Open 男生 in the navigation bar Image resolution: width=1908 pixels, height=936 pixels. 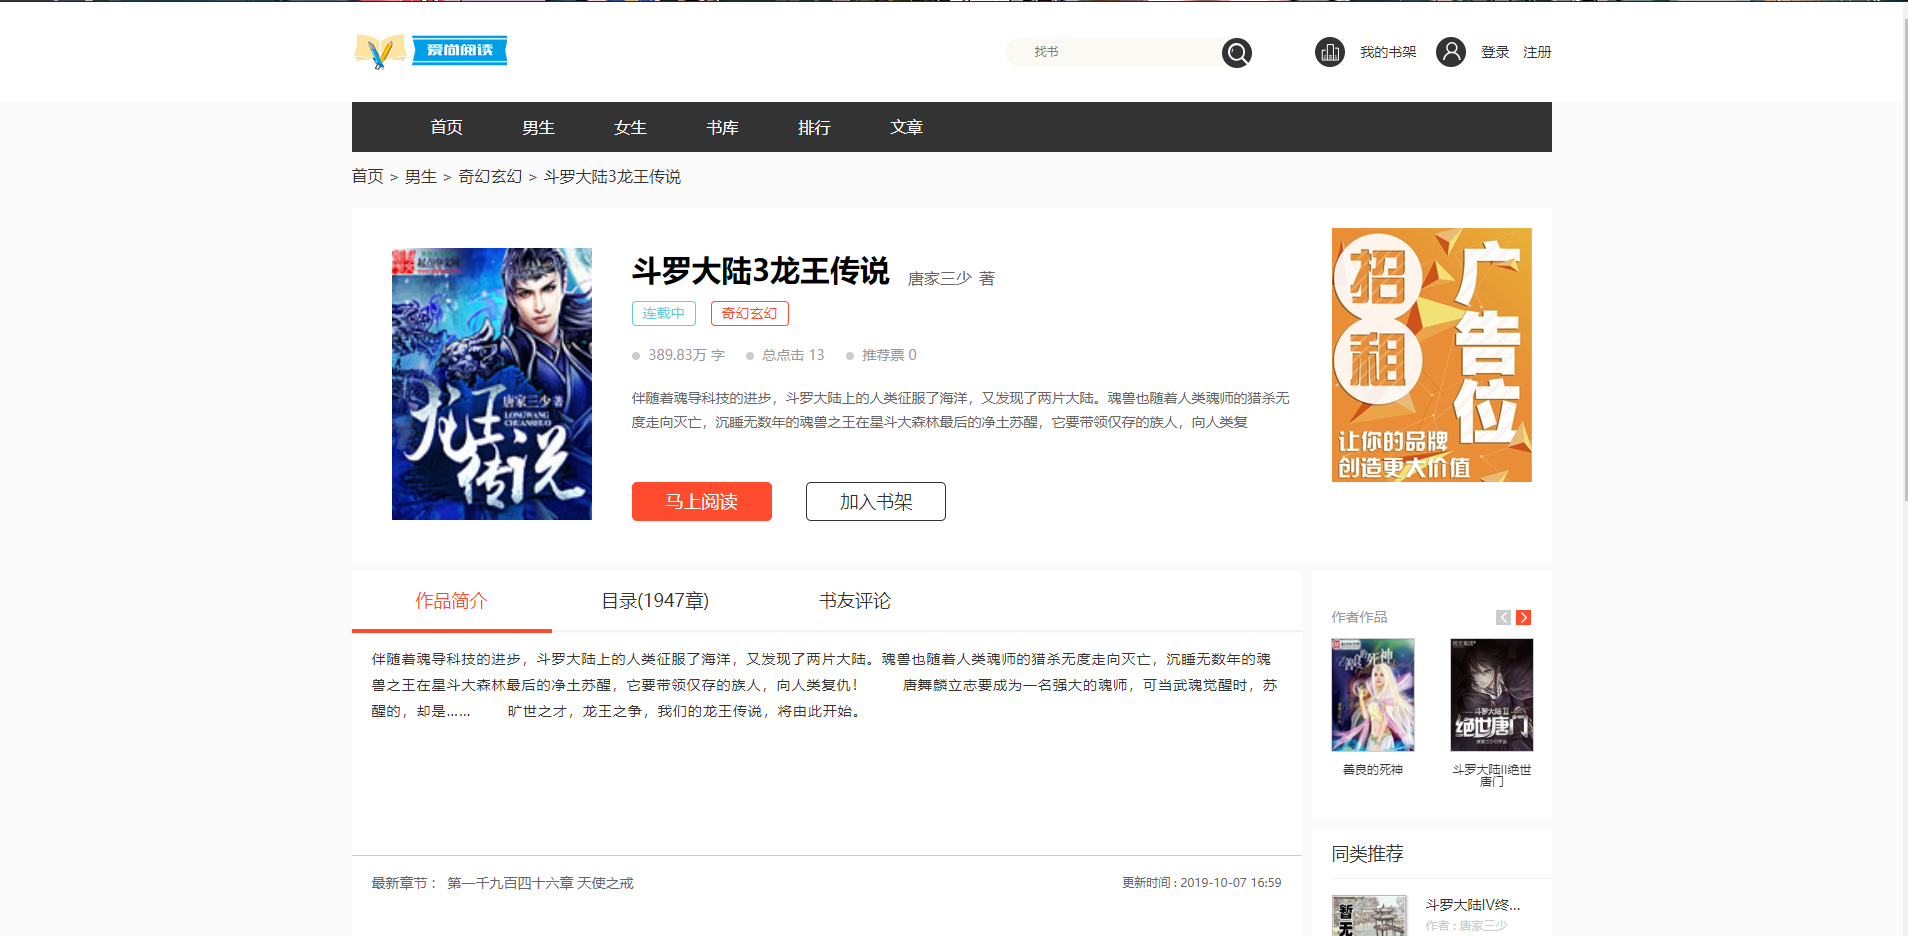(x=538, y=128)
